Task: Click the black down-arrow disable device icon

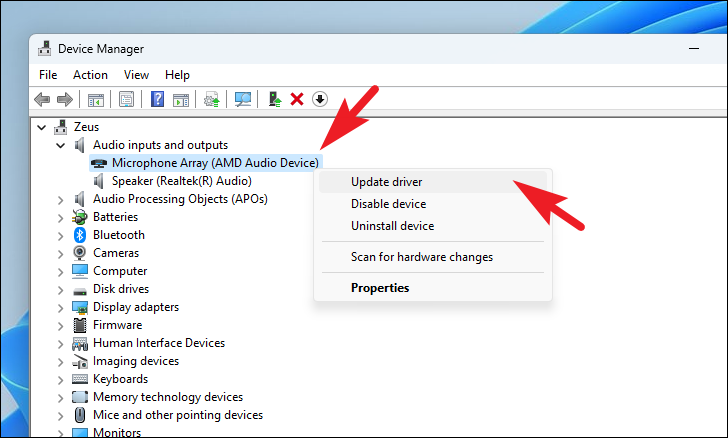Action: coord(319,99)
